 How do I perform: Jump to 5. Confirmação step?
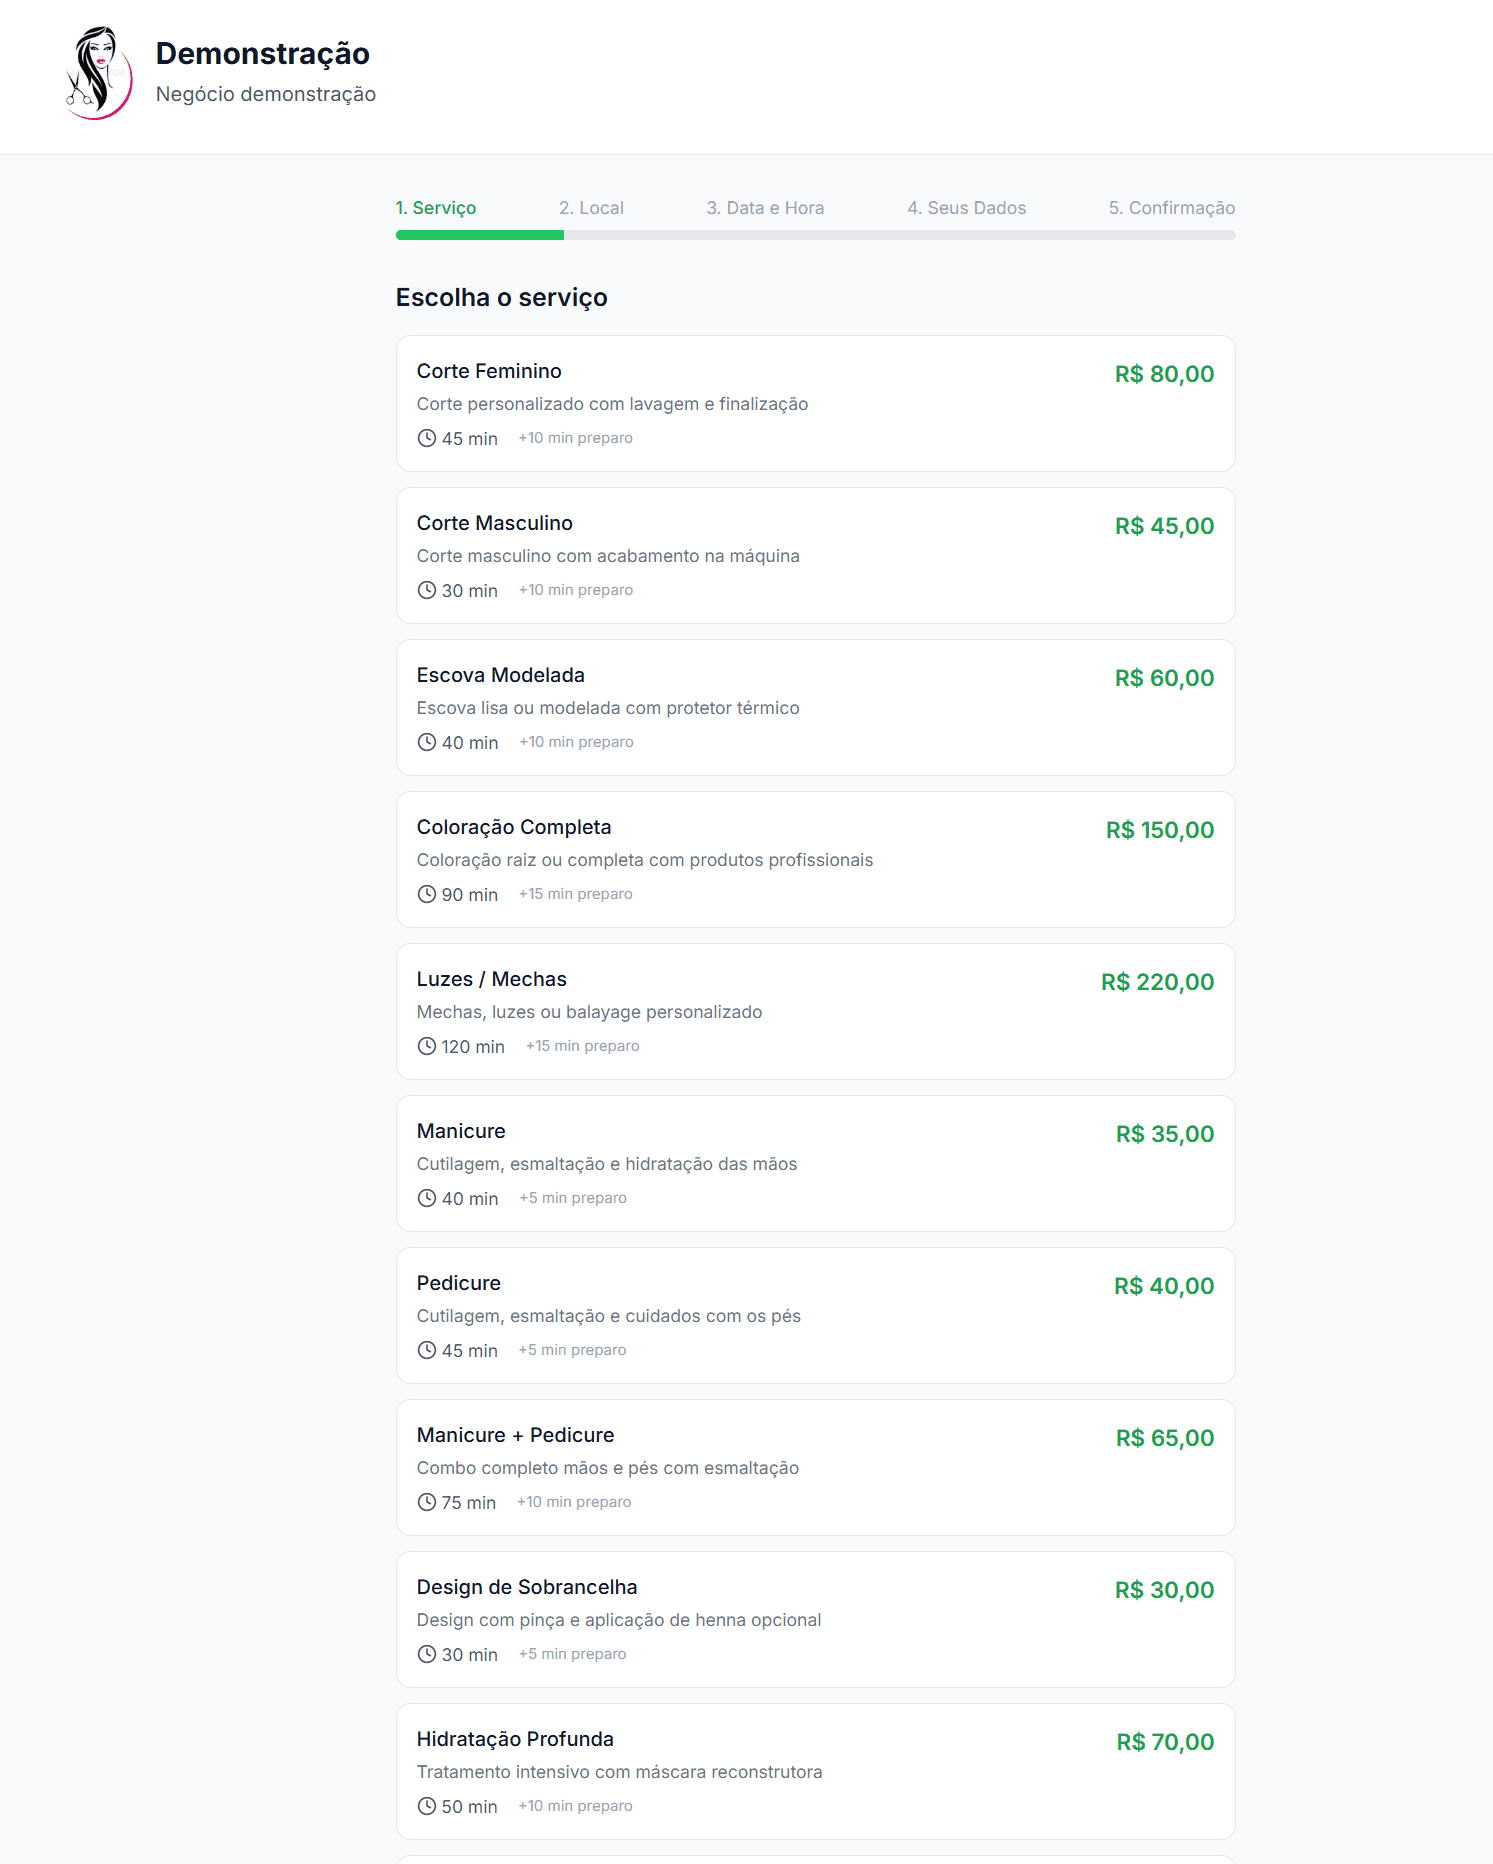[x=1171, y=208]
